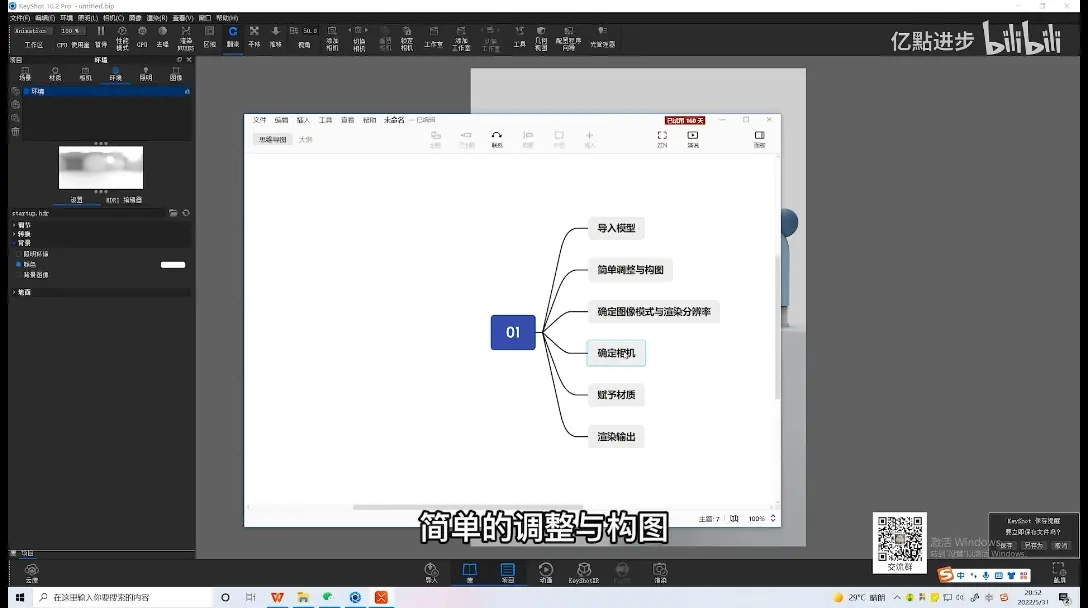Open KeyShot's 文件(F) menu

pyautogui.click(x=19, y=18)
